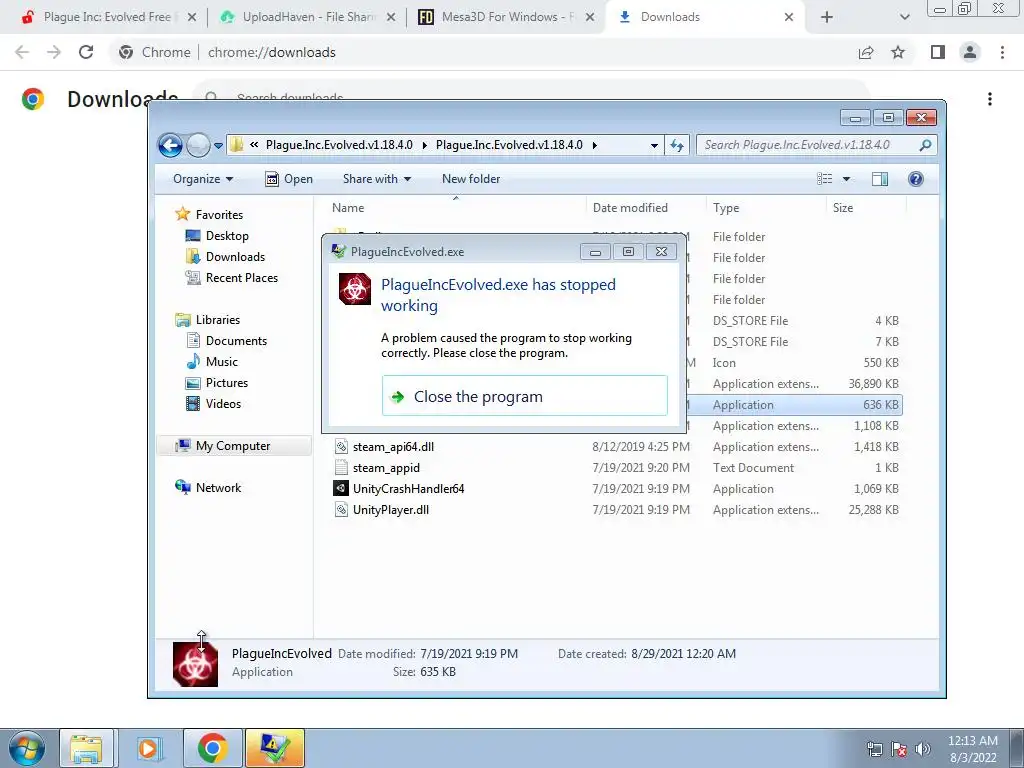1024x768 pixels.
Task: Toggle the preview pane icon
Action: [880, 179]
